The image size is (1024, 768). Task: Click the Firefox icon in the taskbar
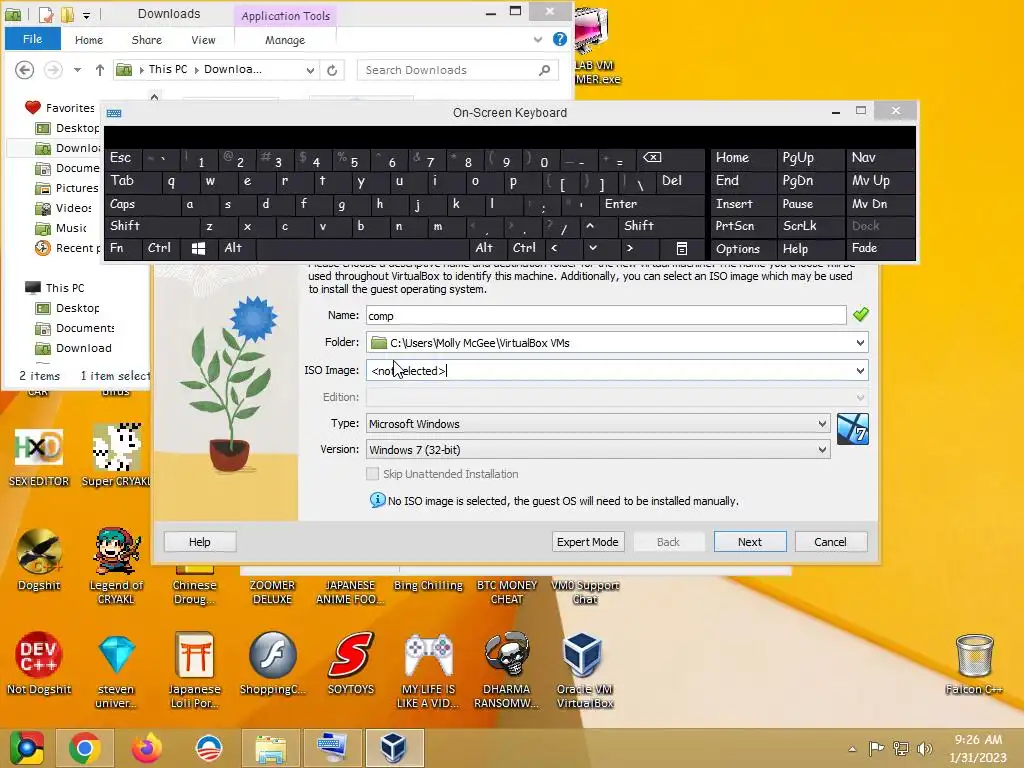147,748
